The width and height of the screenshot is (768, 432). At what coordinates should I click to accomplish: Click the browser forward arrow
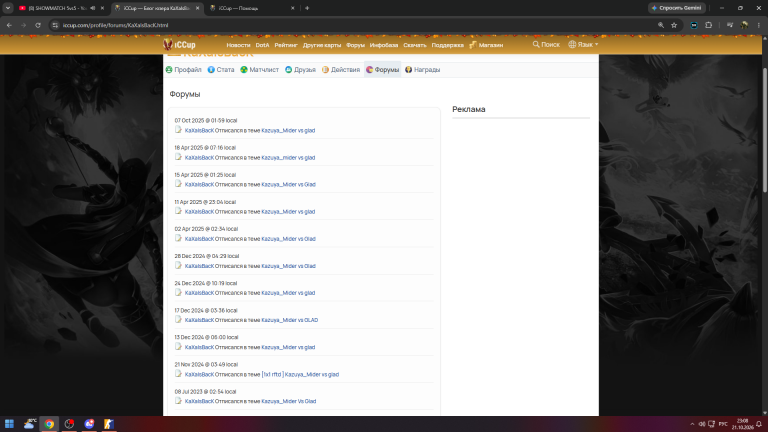pos(23,25)
